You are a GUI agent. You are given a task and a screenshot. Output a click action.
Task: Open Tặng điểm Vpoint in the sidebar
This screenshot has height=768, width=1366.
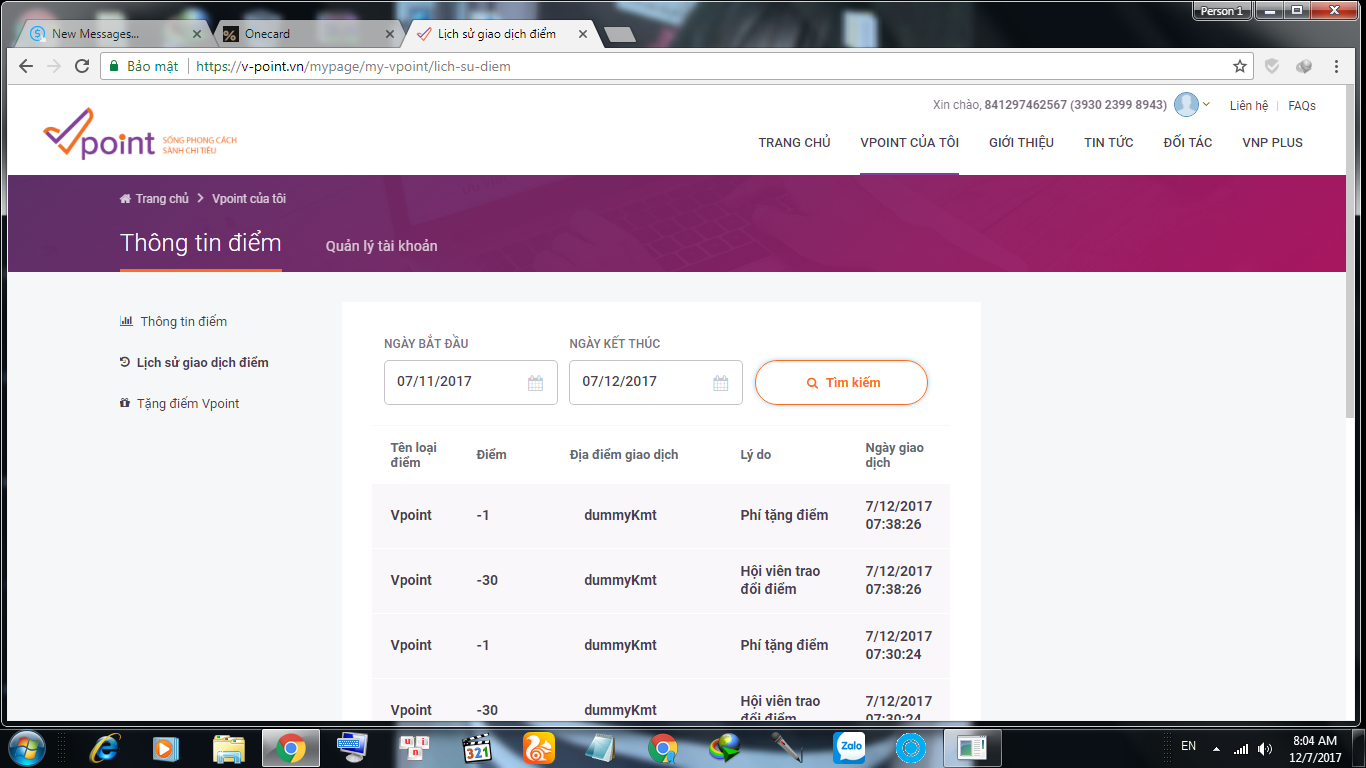point(179,404)
